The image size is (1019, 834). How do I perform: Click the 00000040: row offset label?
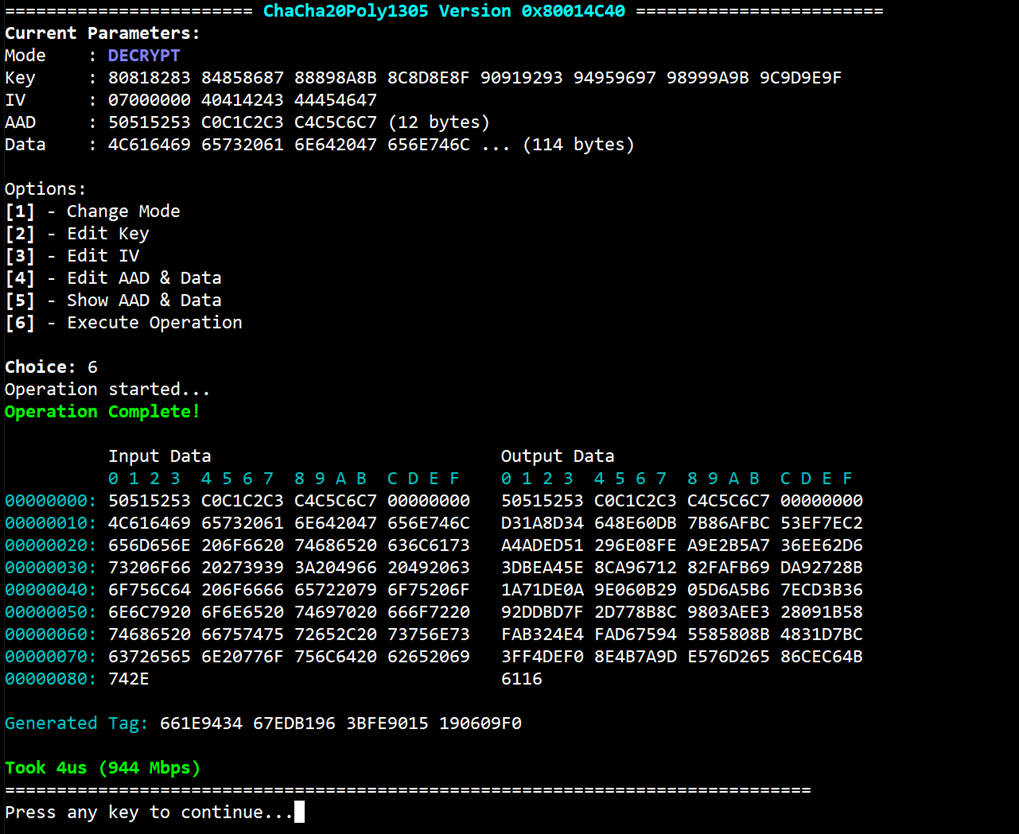[51, 590]
